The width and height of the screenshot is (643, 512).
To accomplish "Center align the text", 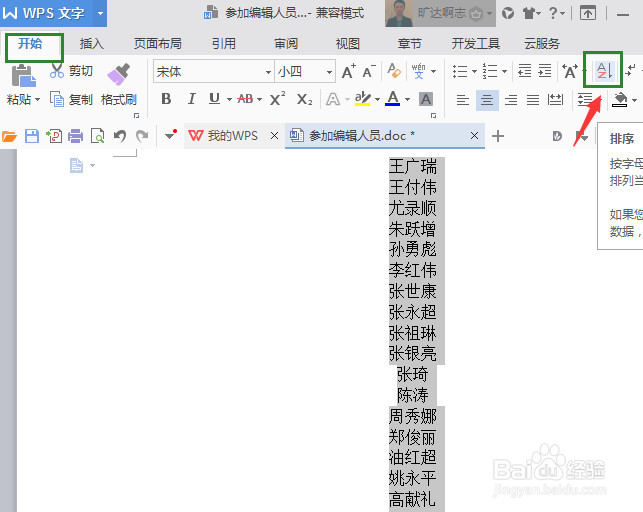I will (x=487, y=100).
